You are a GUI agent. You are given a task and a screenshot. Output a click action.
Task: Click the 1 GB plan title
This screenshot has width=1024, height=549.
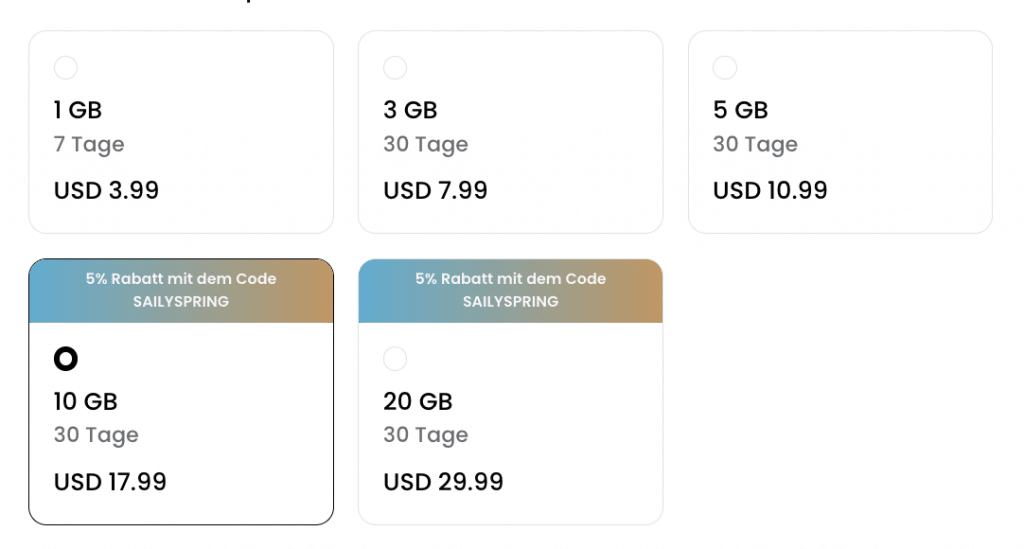[78, 110]
